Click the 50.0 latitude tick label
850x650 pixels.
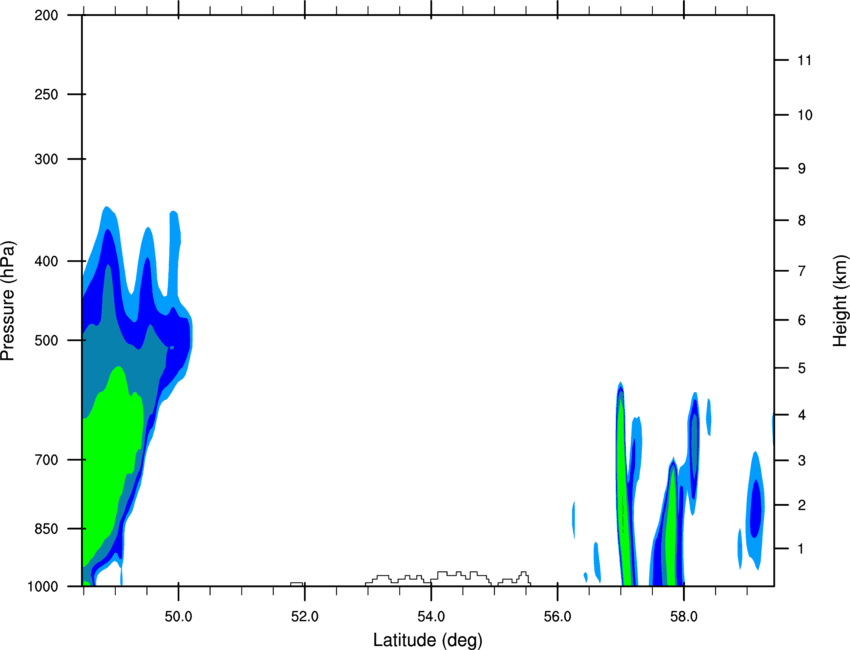(178, 617)
